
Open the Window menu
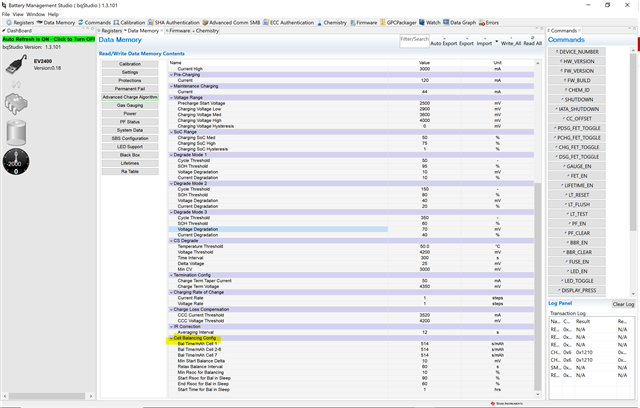(36, 14)
